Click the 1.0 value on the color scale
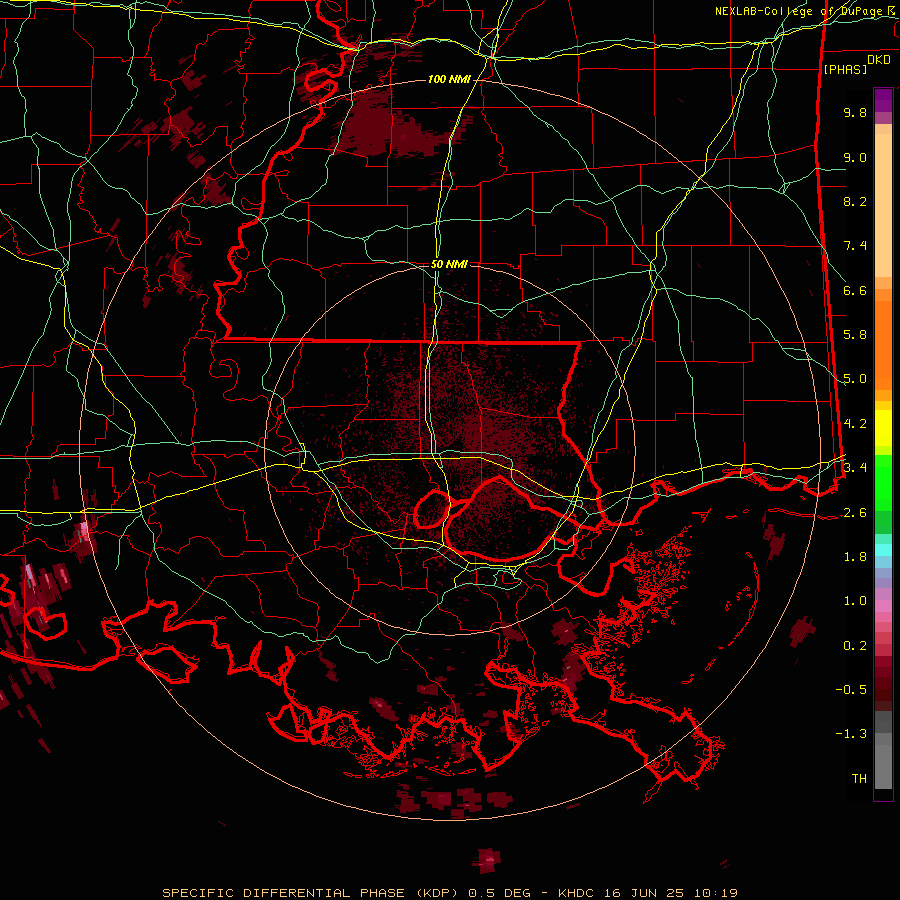The image size is (900, 900). pyautogui.click(x=855, y=601)
